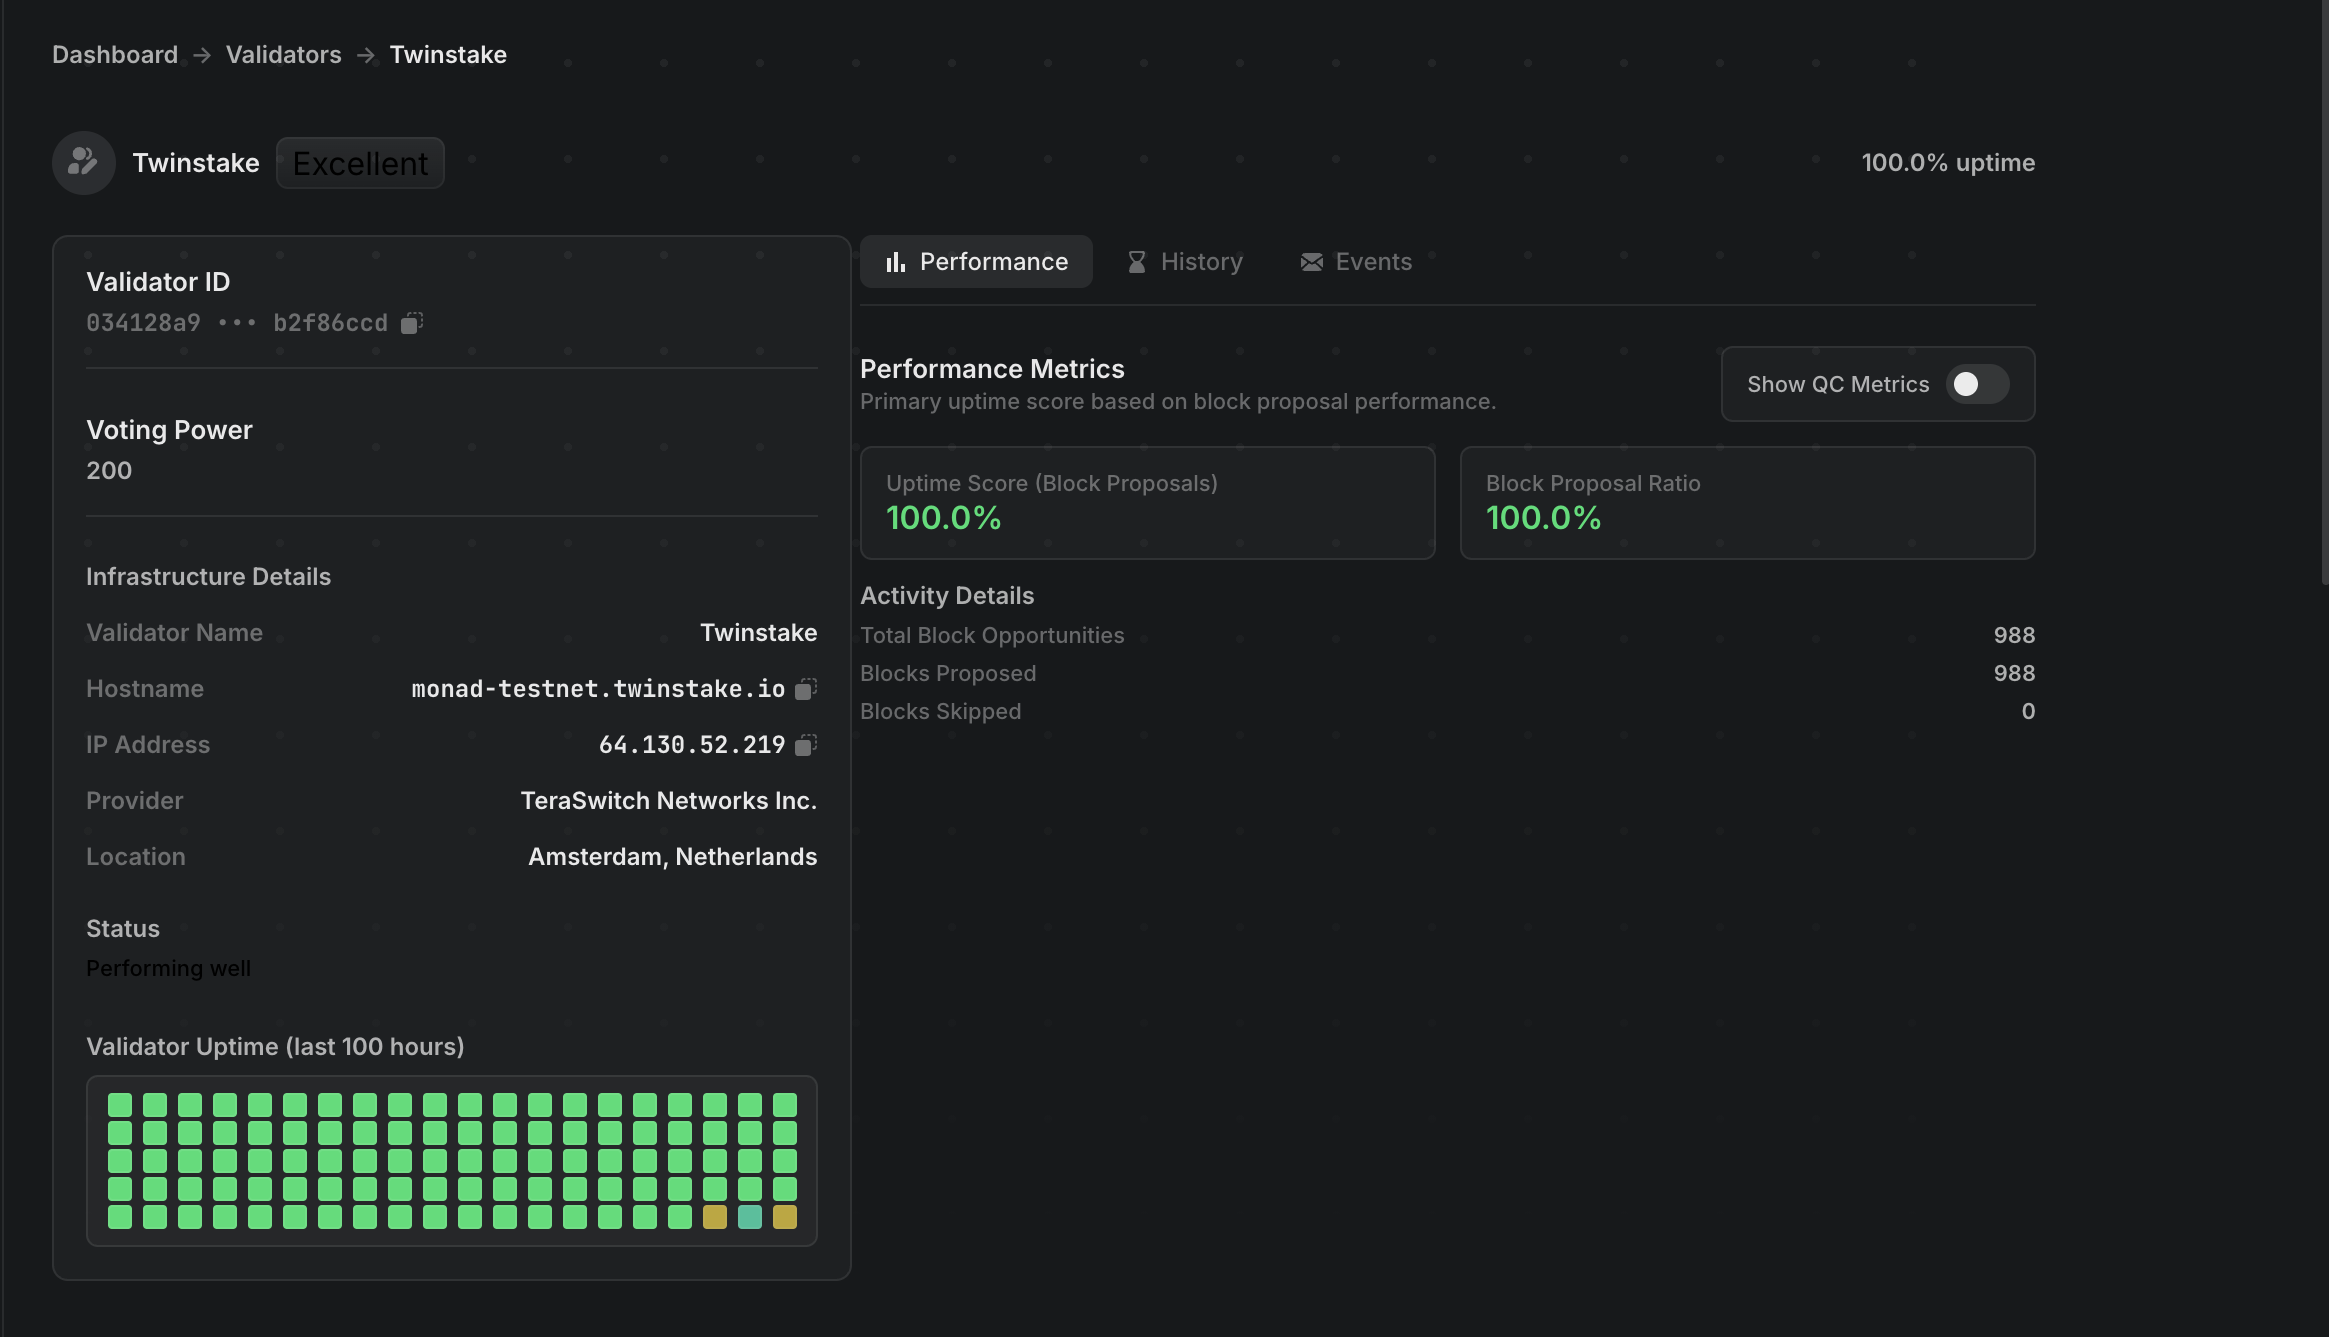This screenshot has width=2329, height=1337.
Task: Navigate to Validators breadcrumb link
Action: coord(284,55)
